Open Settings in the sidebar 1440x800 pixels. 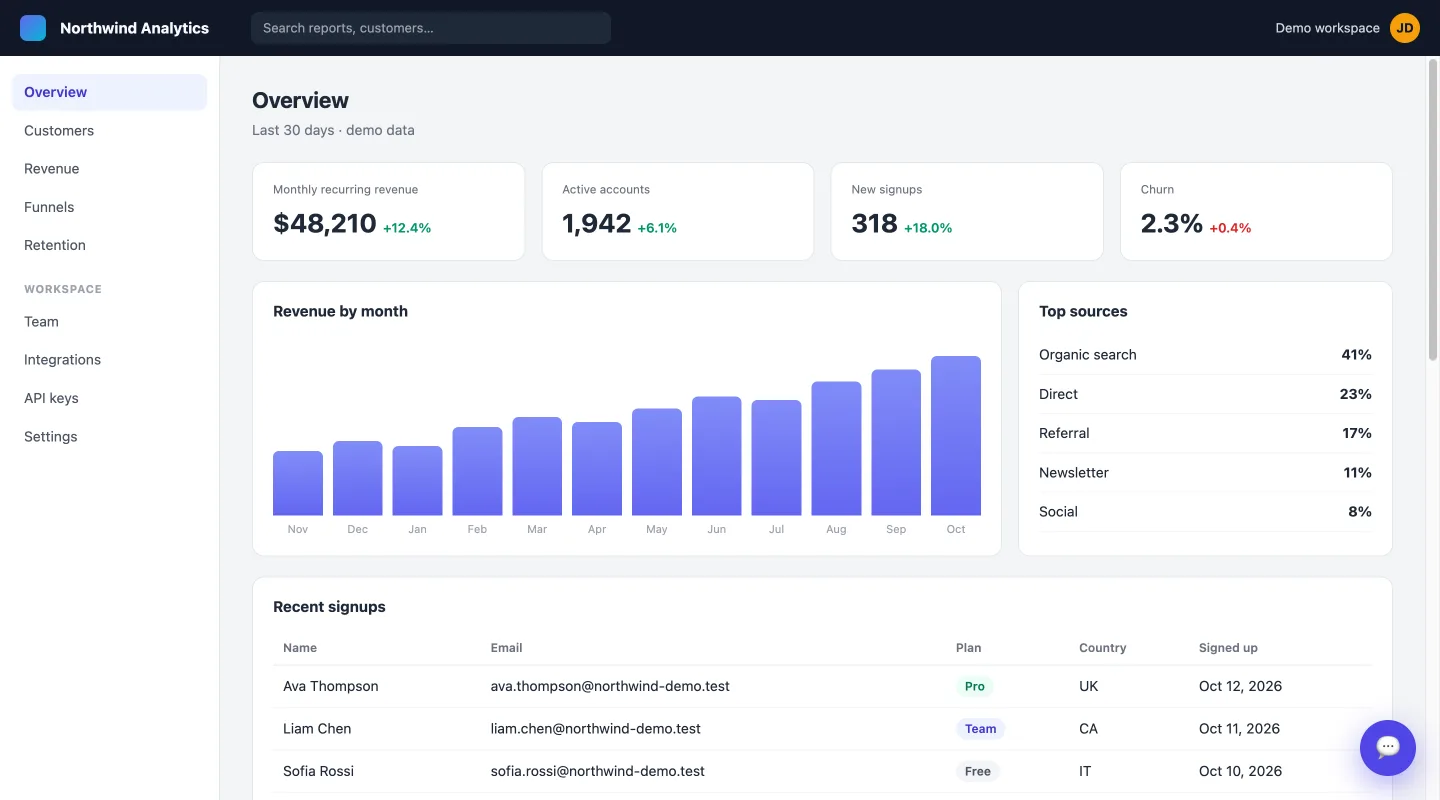110,437
